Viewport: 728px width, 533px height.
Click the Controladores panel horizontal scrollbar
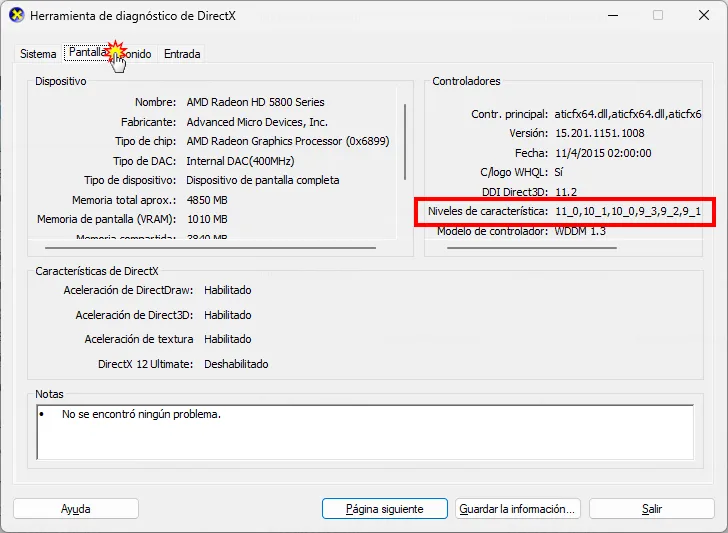coord(532,248)
